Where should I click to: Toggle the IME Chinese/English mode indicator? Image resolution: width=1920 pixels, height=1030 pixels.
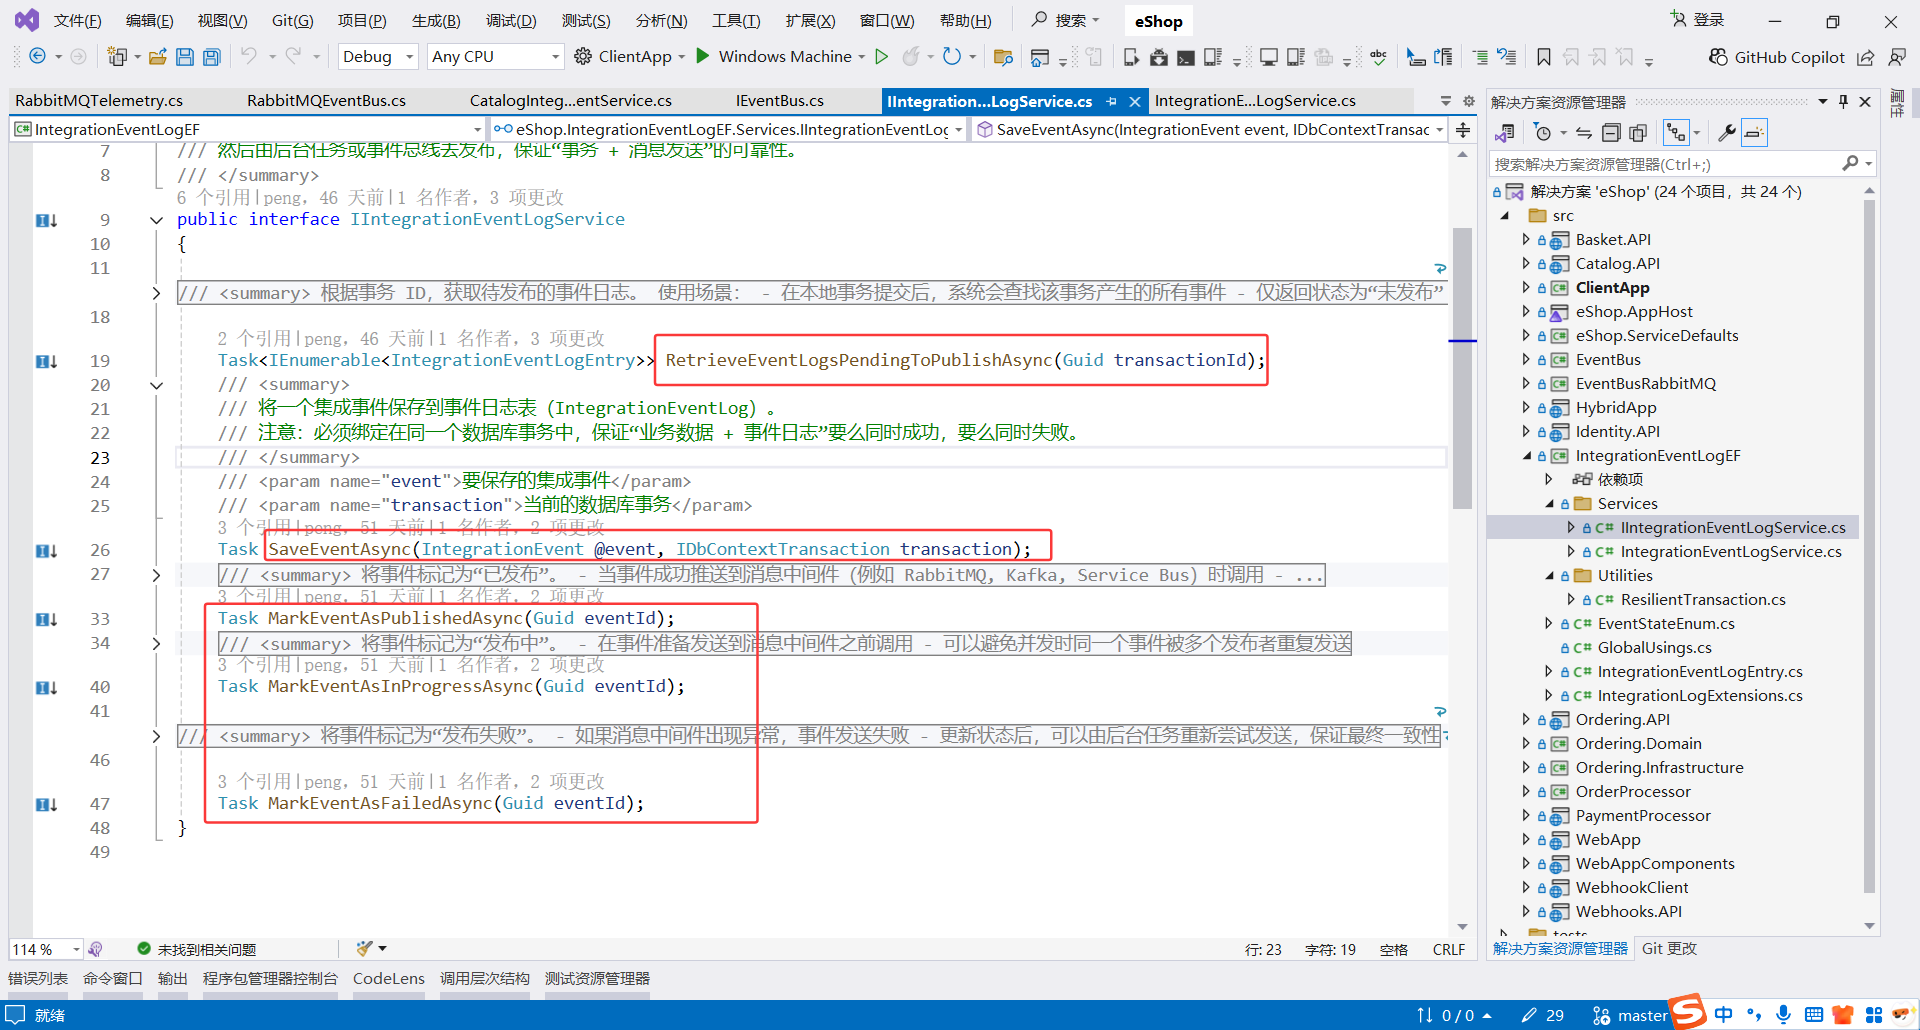tap(1724, 1014)
